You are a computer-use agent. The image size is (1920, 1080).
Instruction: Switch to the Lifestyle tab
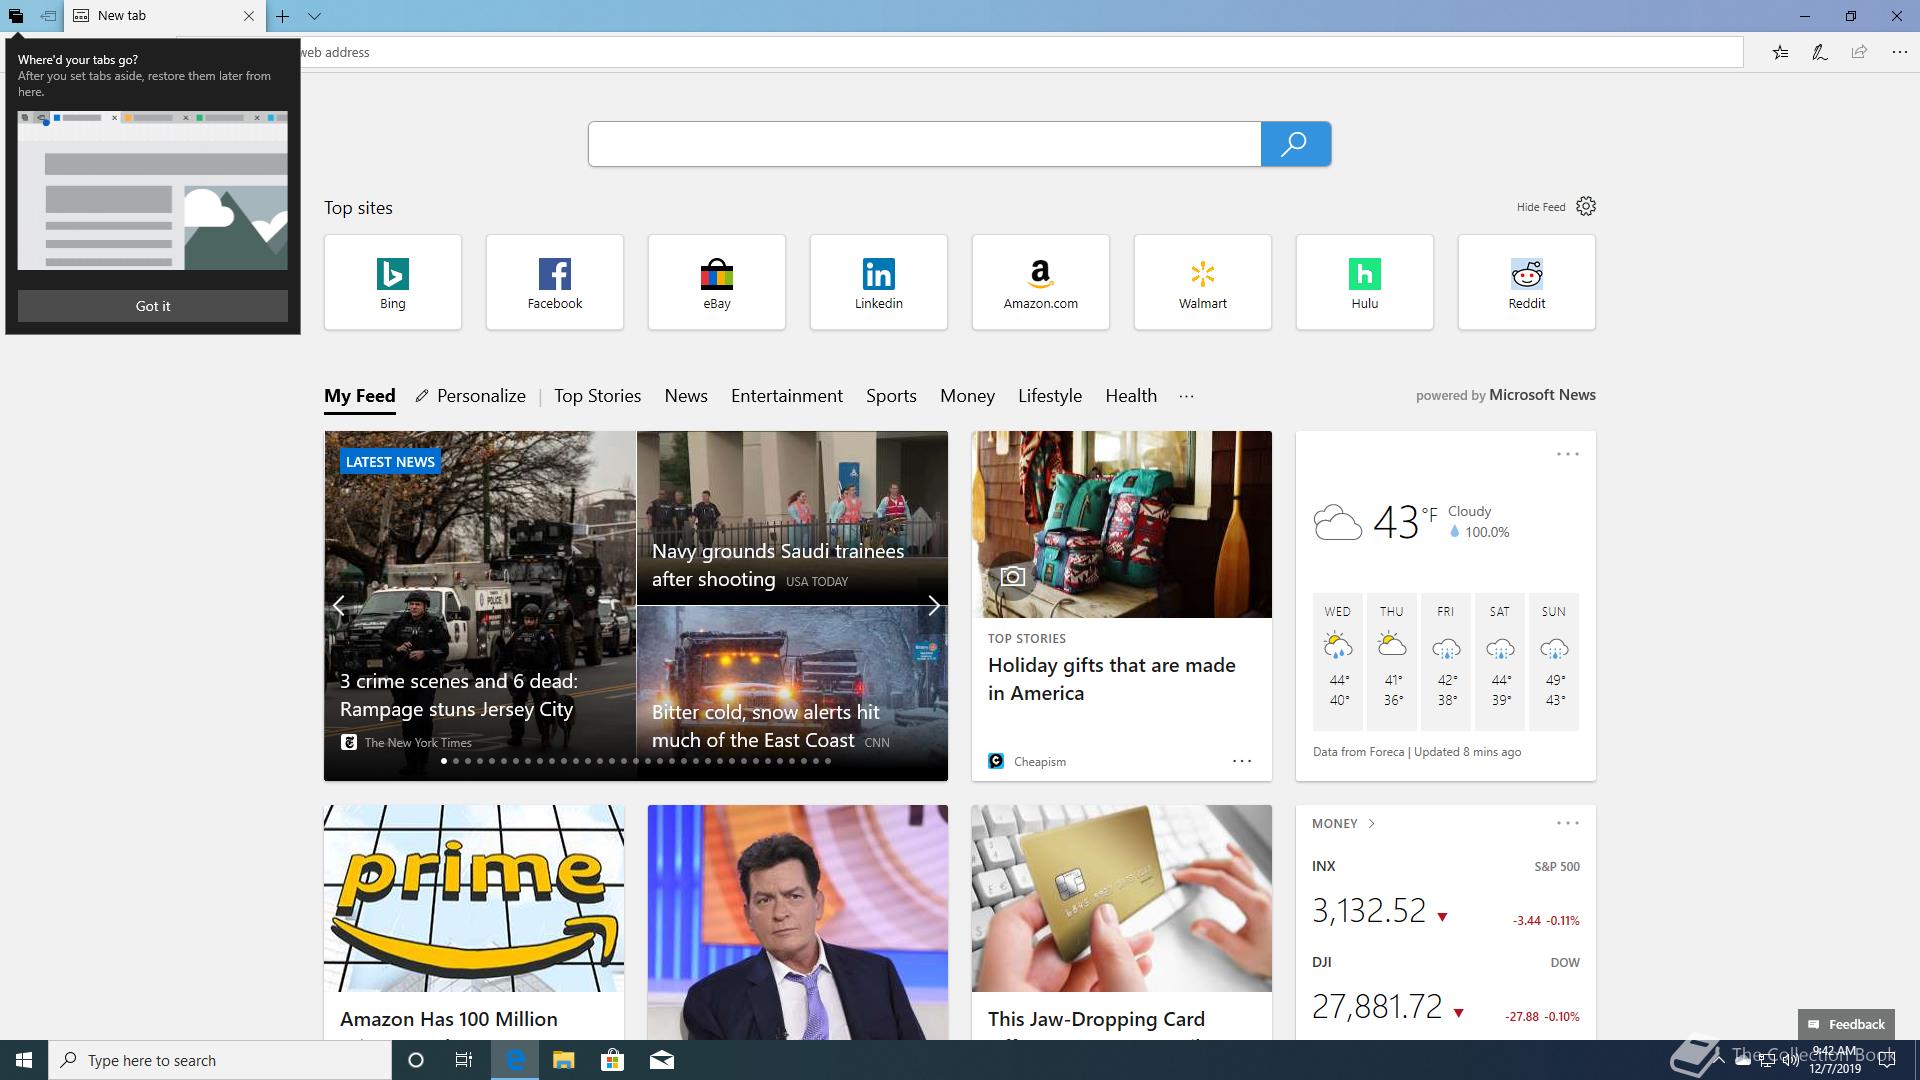click(1050, 396)
